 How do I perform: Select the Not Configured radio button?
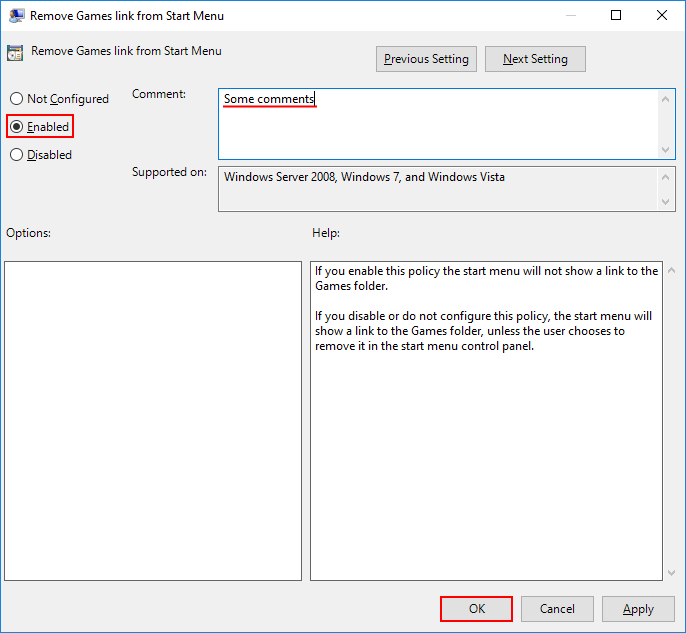(17, 99)
